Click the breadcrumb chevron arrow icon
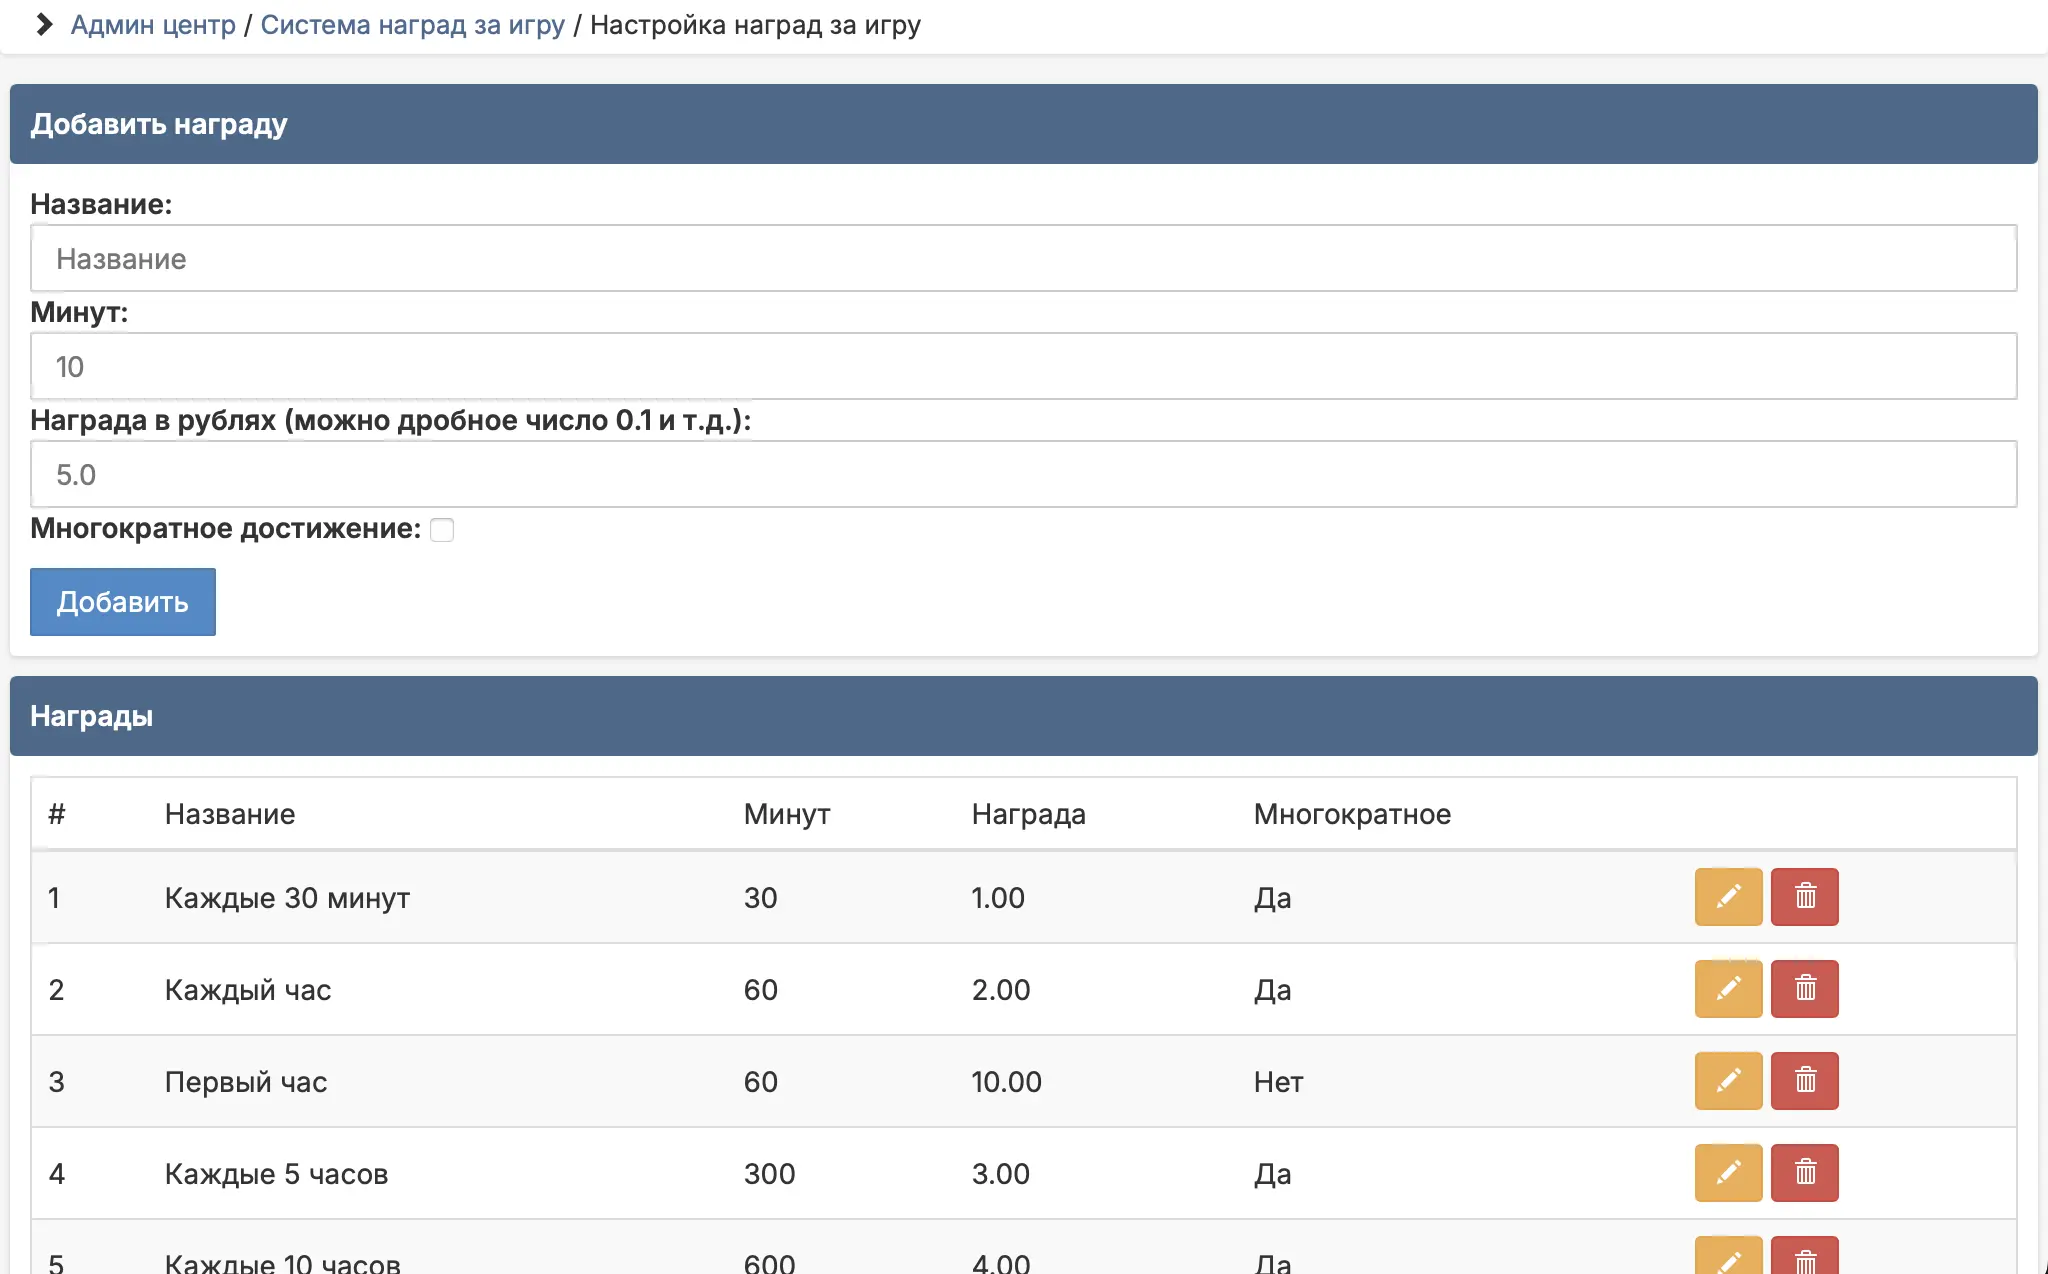 tap(43, 25)
